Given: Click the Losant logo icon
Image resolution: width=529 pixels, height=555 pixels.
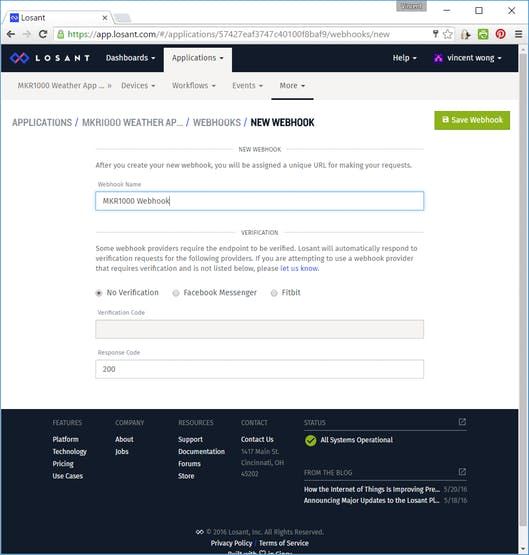Looking at the screenshot, I should click(19, 58).
